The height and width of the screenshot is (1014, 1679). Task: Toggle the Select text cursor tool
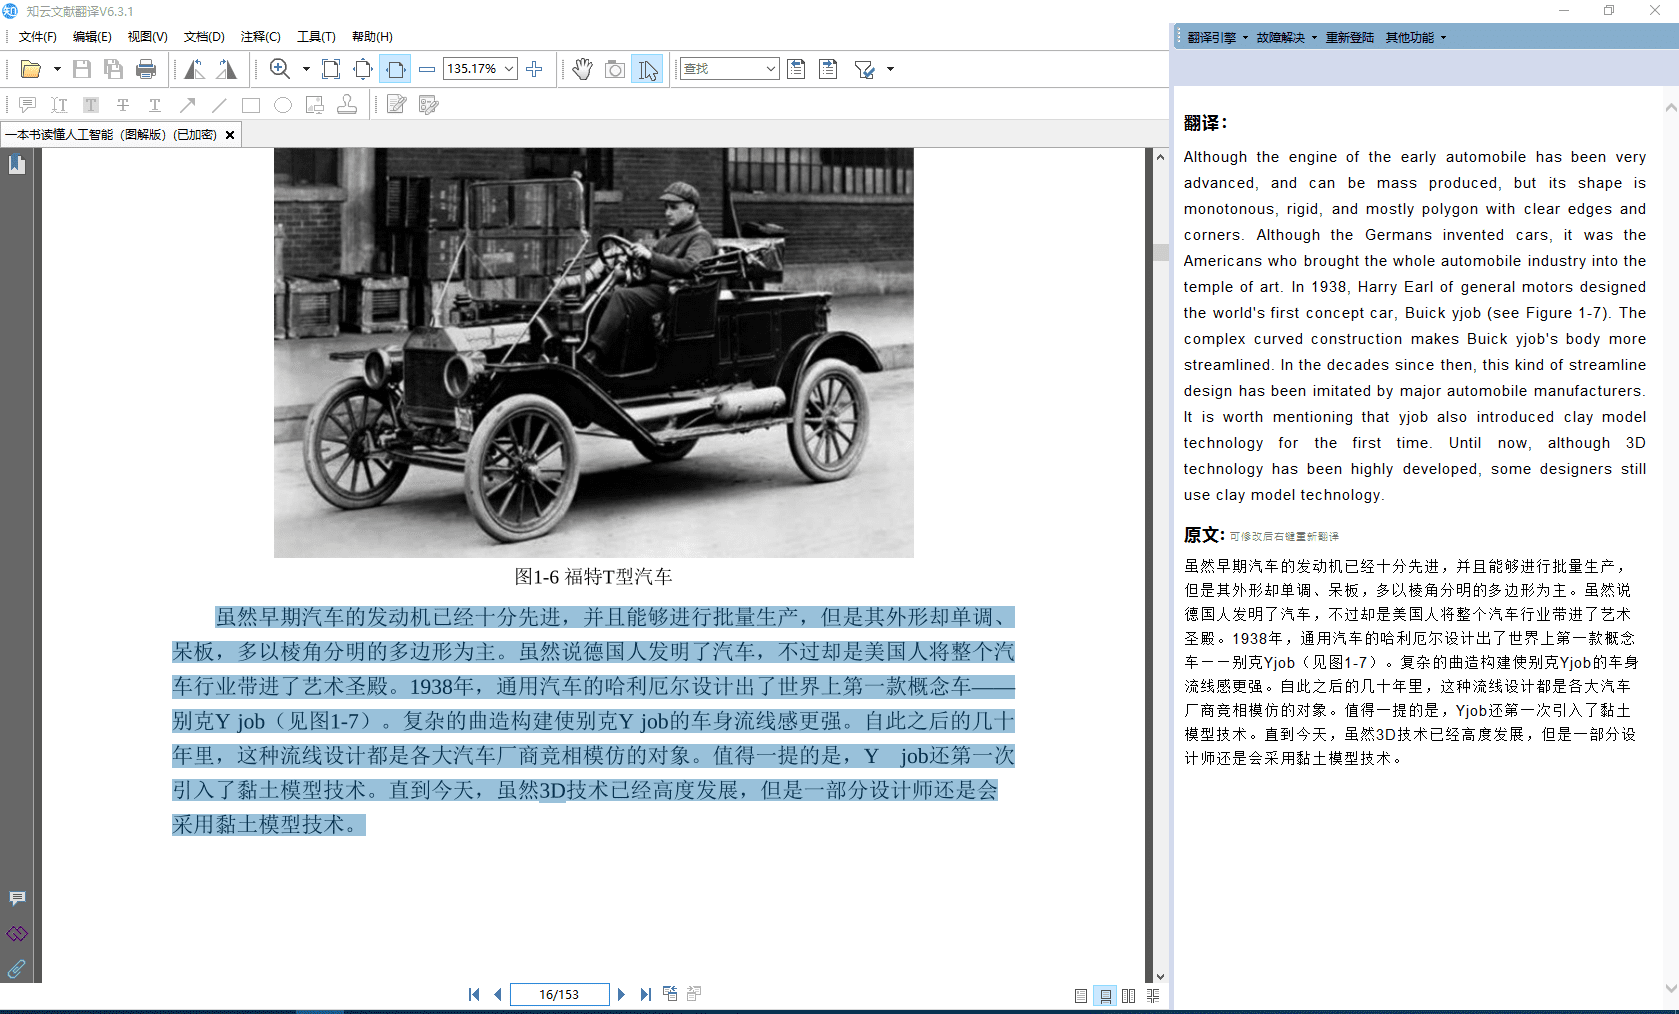[x=648, y=69]
